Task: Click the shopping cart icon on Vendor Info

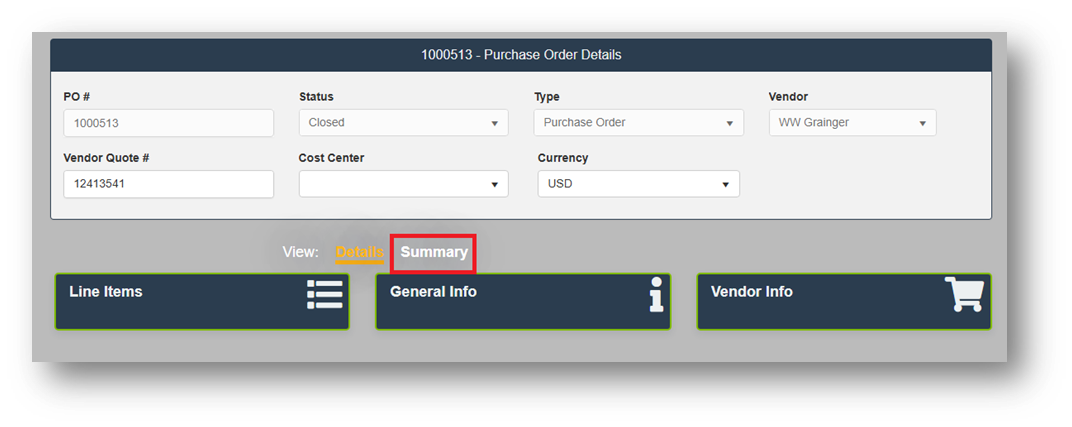Action: point(965,294)
